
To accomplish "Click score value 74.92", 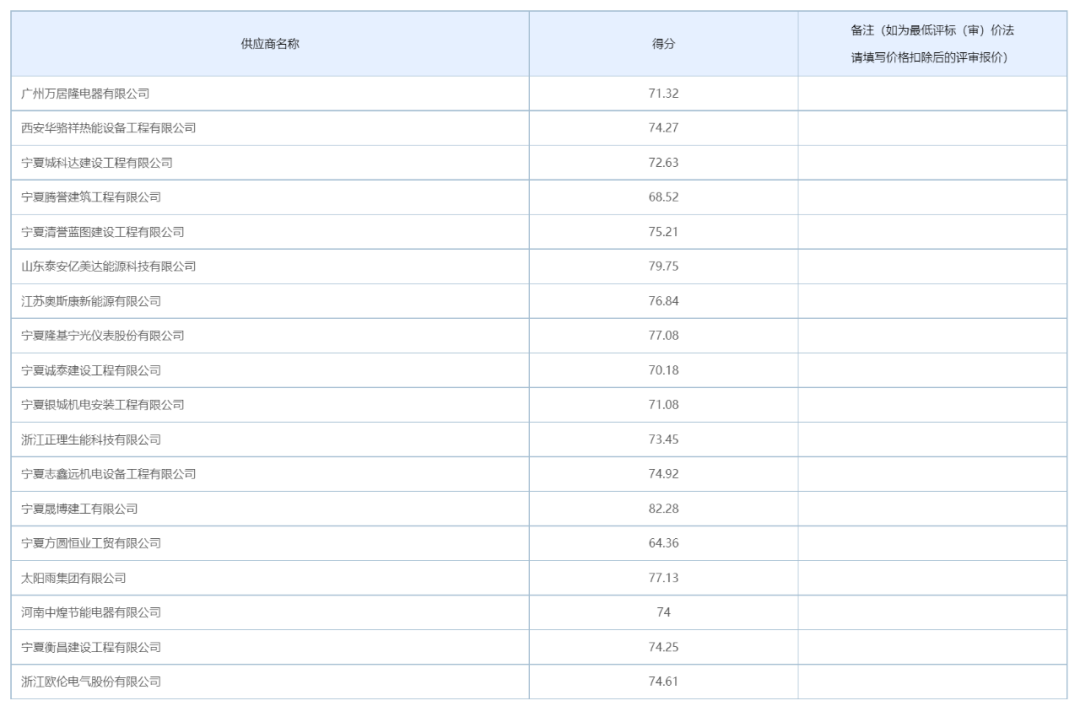I will [663, 474].
